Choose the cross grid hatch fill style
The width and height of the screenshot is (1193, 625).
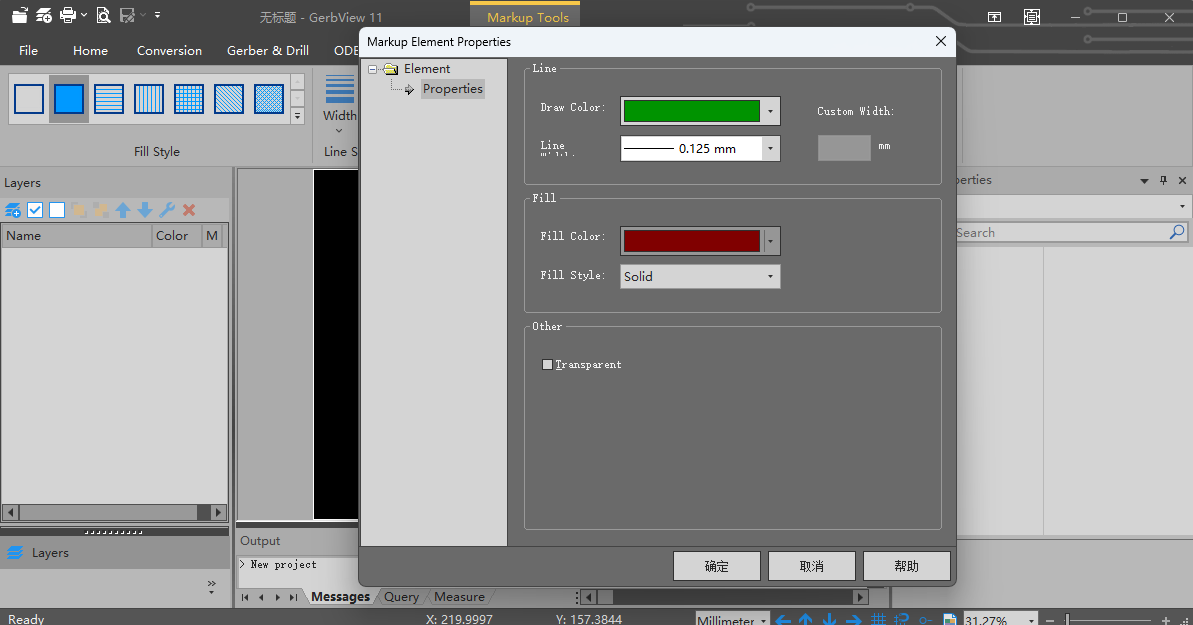point(189,99)
